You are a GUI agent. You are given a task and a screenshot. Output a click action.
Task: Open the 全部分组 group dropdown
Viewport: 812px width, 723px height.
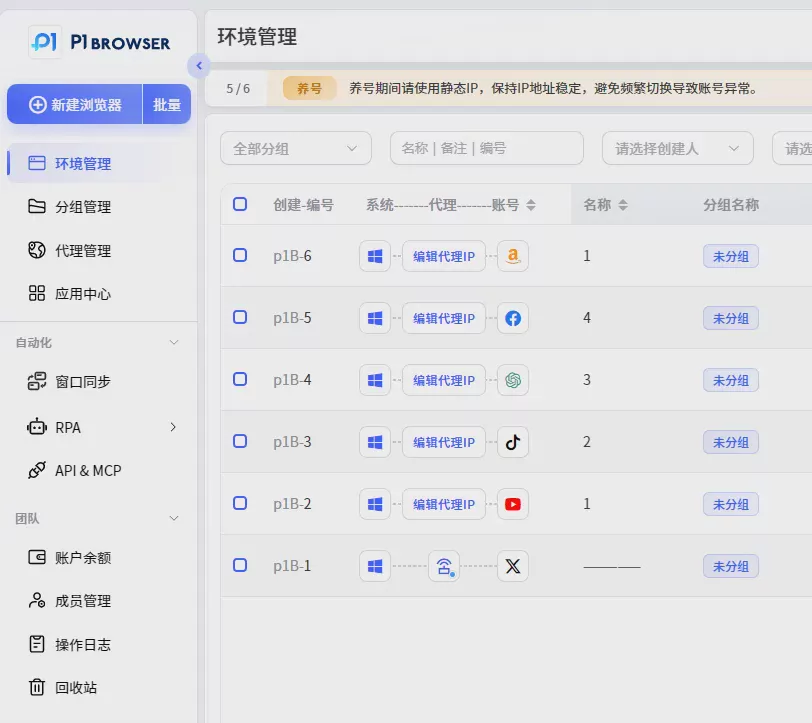[x=296, y=149]
